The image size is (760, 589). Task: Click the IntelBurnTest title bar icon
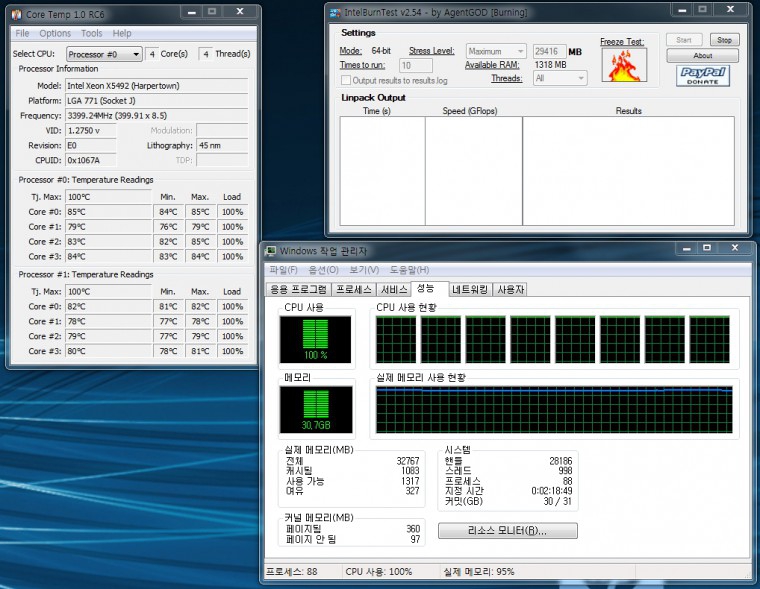point(335,13)
